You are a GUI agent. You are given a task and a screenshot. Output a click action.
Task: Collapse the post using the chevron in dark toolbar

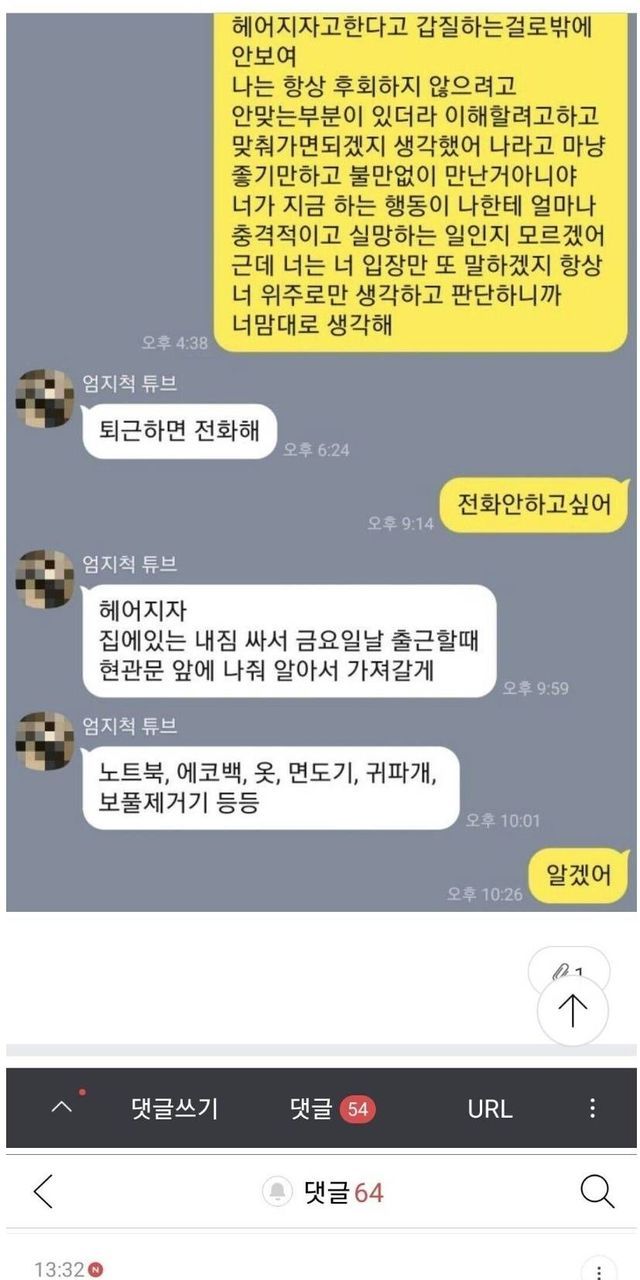(x=62, y=1108)
